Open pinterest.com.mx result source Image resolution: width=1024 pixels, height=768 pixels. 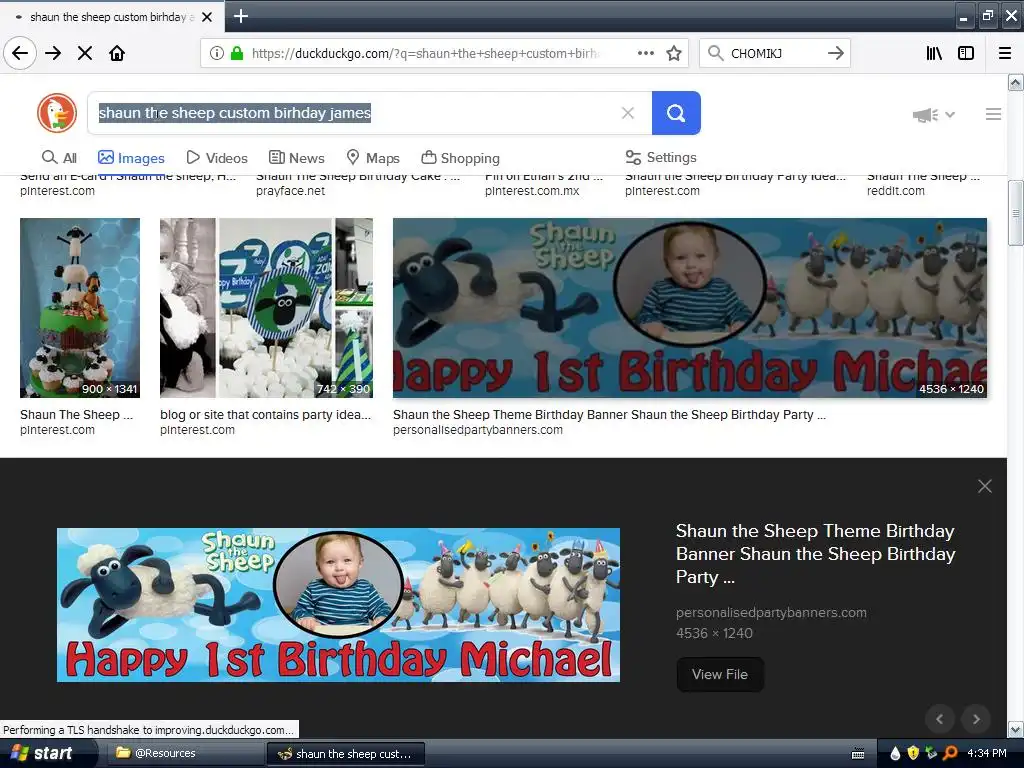(532, 191)
